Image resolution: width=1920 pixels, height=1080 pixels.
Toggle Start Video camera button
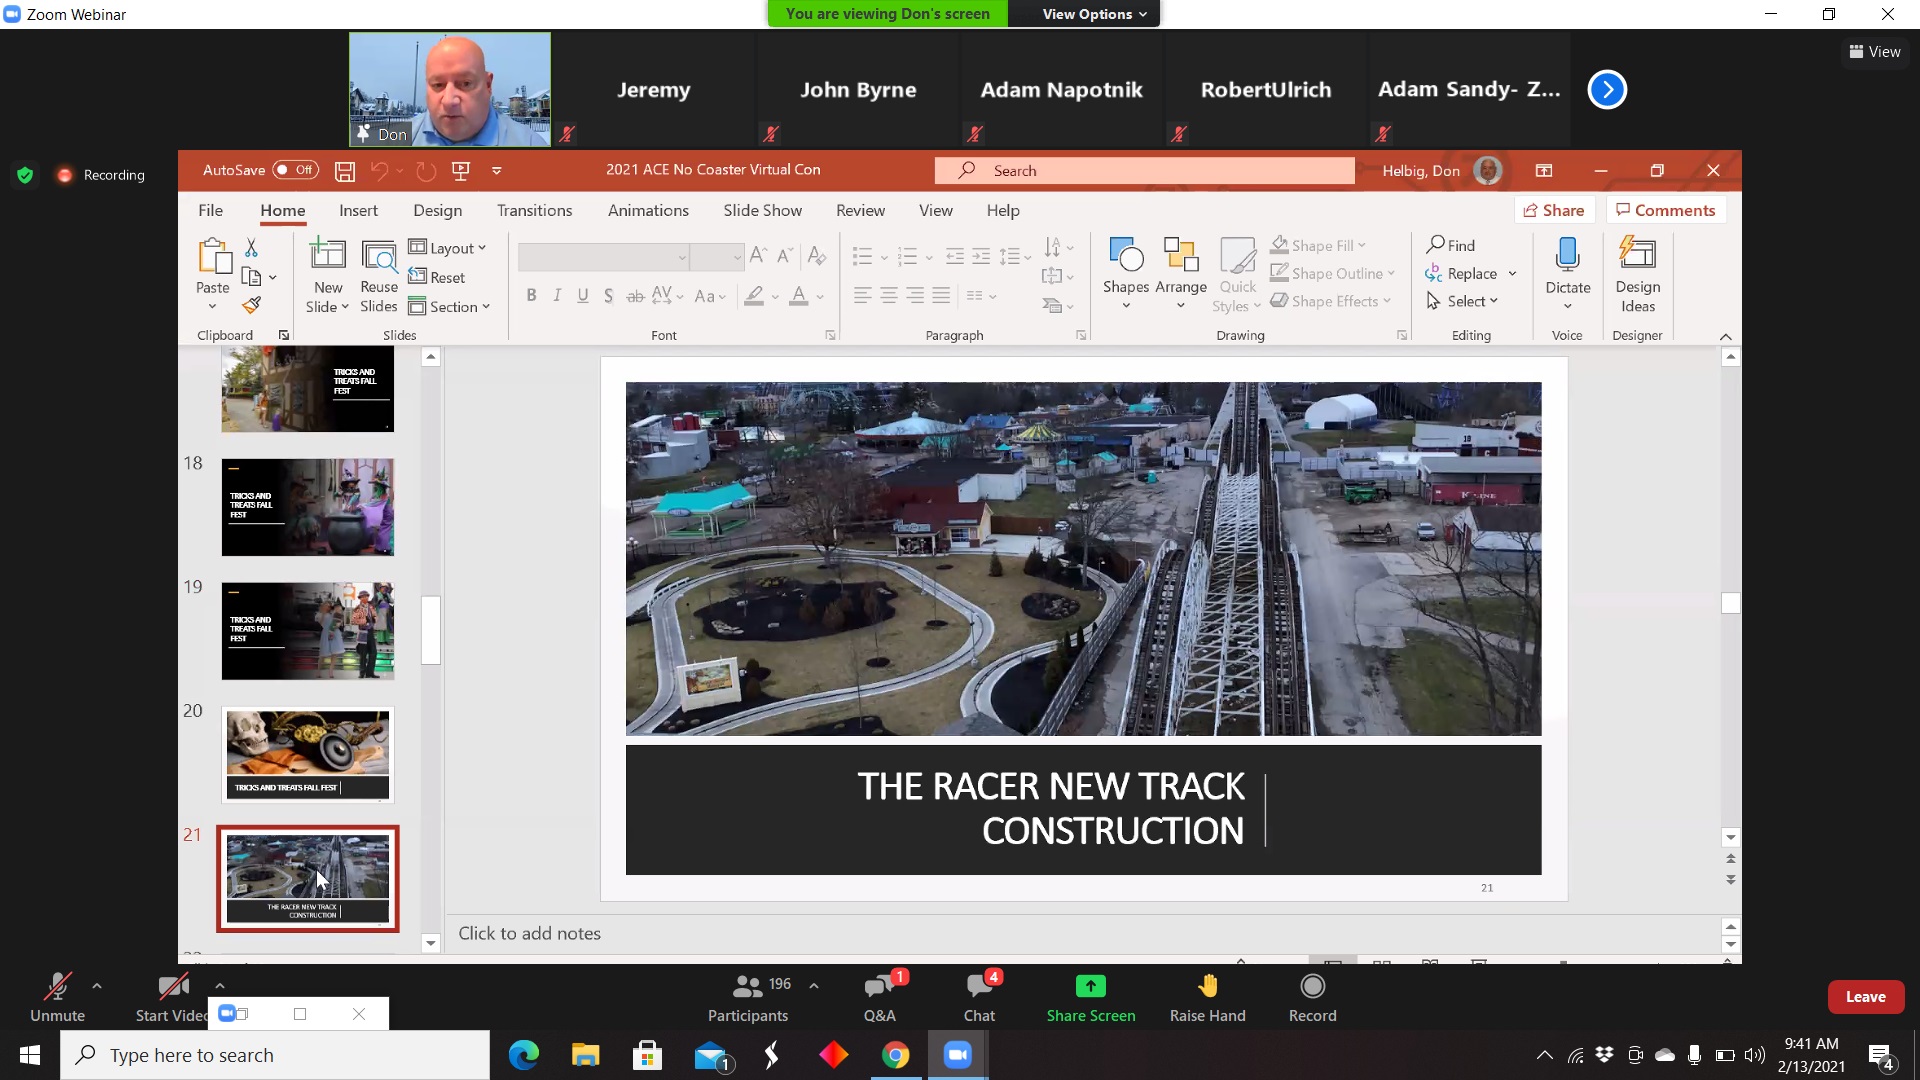coord(173,987)
